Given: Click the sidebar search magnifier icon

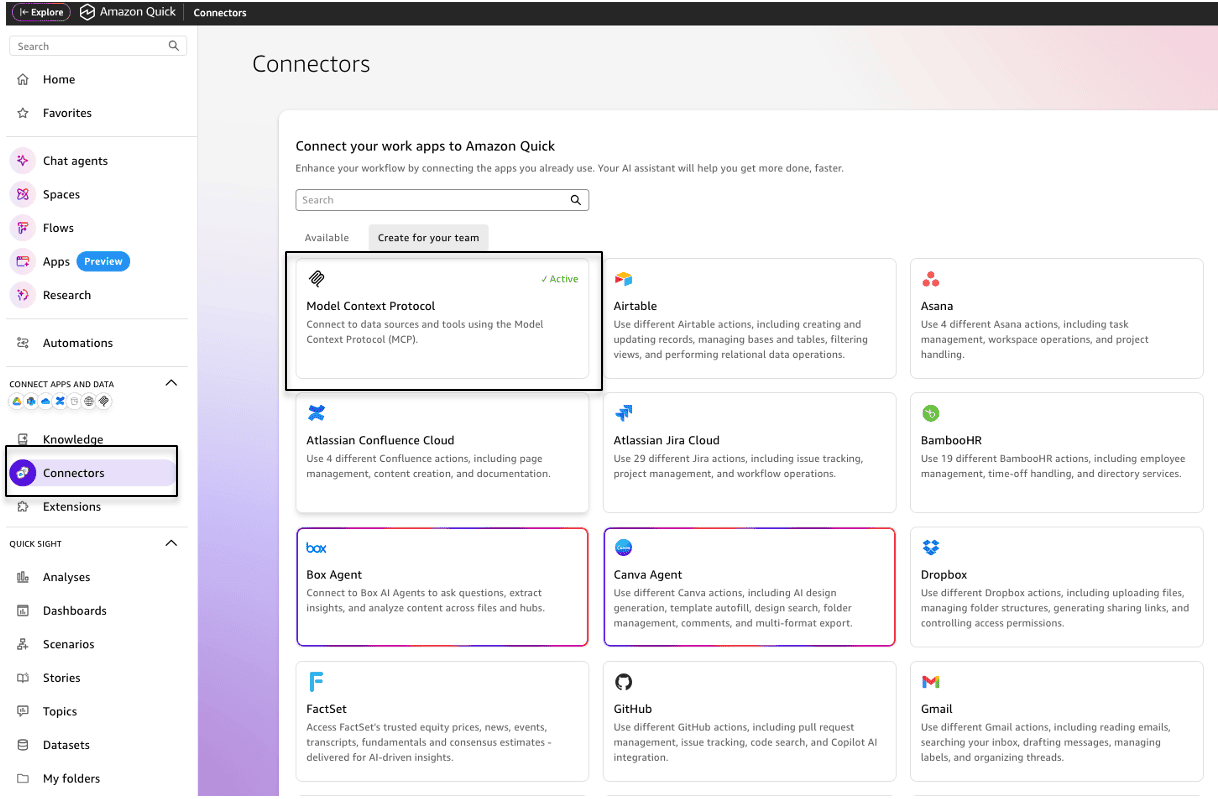Looking at the screenshot, I should (x=174, y=46).
